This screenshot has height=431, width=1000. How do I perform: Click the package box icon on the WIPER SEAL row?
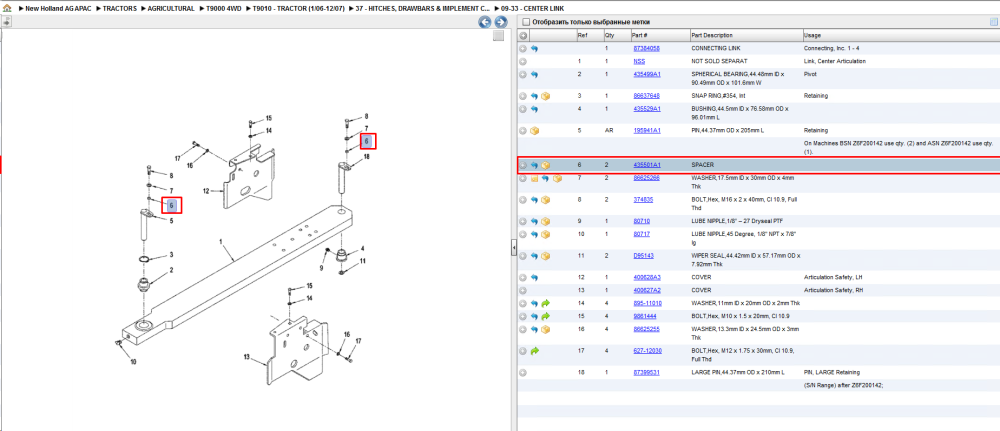tap(545, 256)
